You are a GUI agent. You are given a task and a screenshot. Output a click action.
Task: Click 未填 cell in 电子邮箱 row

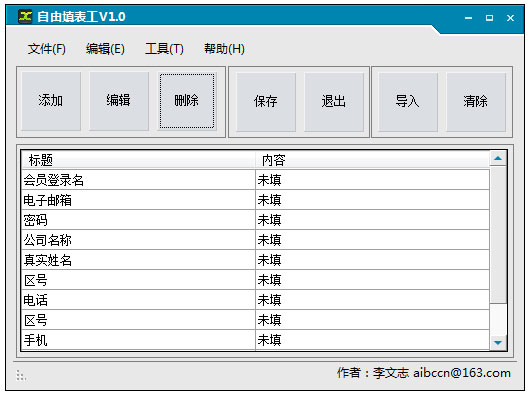(372, 200)
